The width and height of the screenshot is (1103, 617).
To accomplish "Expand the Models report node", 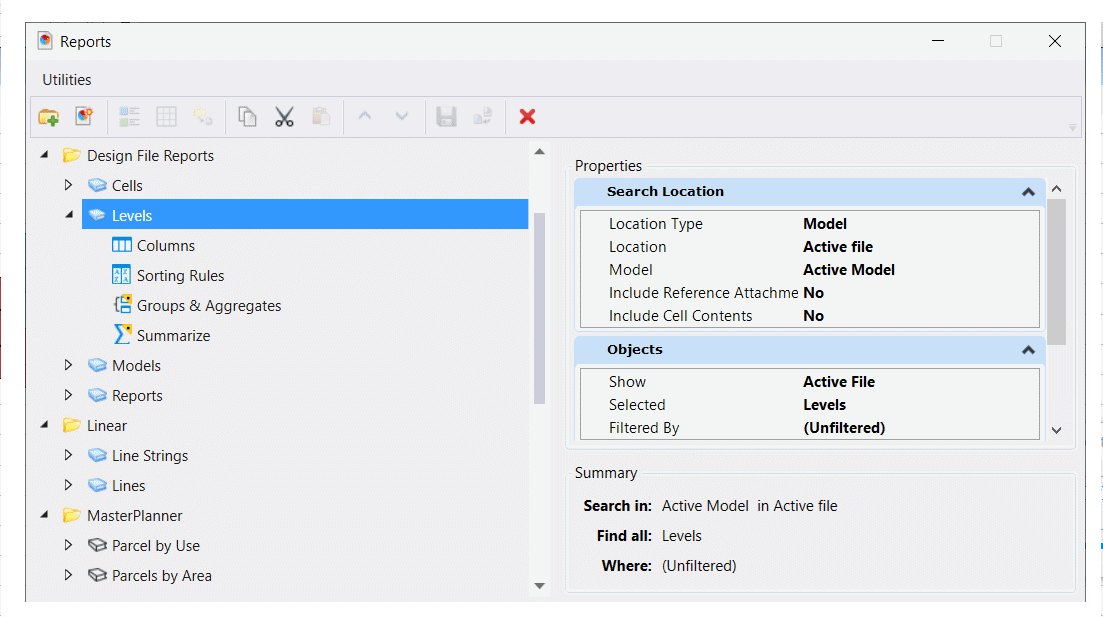I will [x=68, y=365].
